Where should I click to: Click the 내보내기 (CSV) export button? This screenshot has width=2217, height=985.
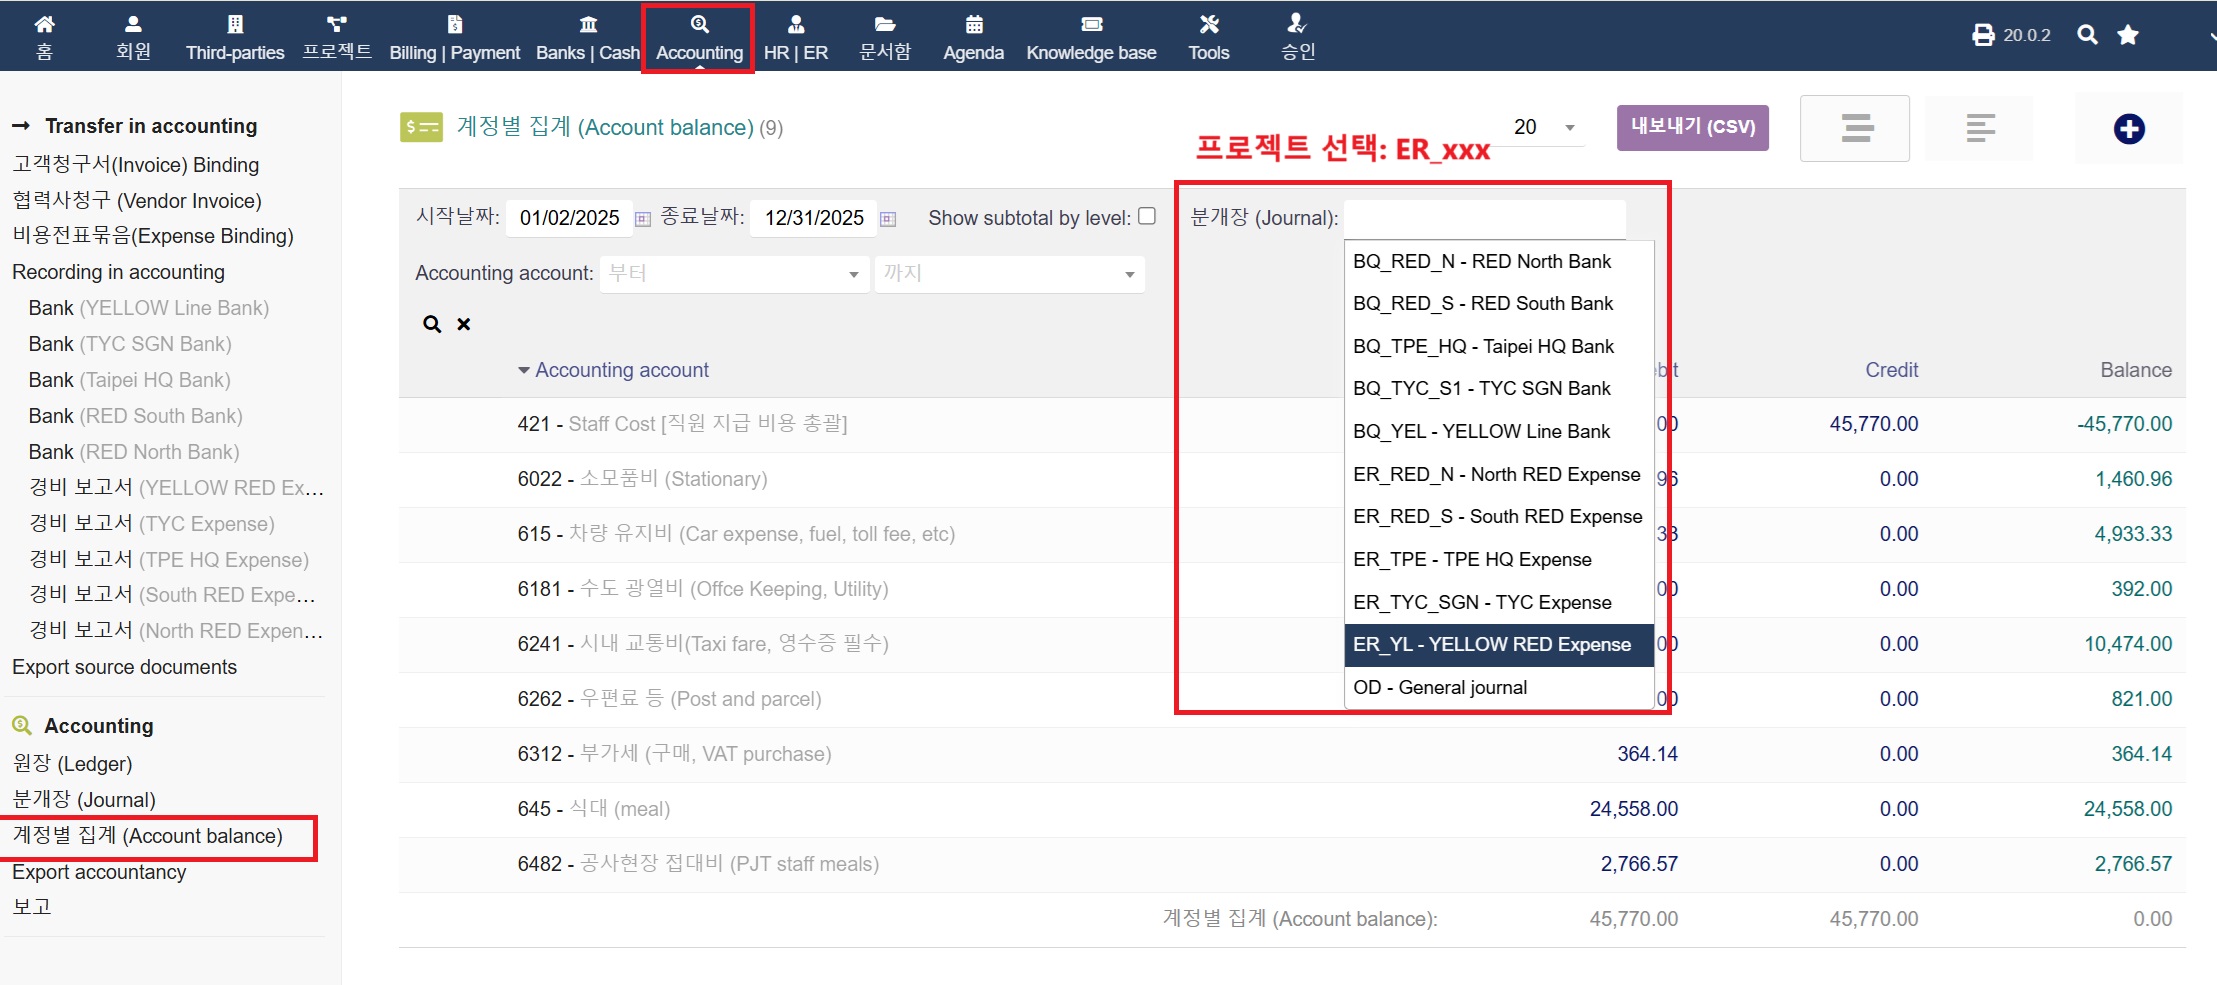[1692, 127]
